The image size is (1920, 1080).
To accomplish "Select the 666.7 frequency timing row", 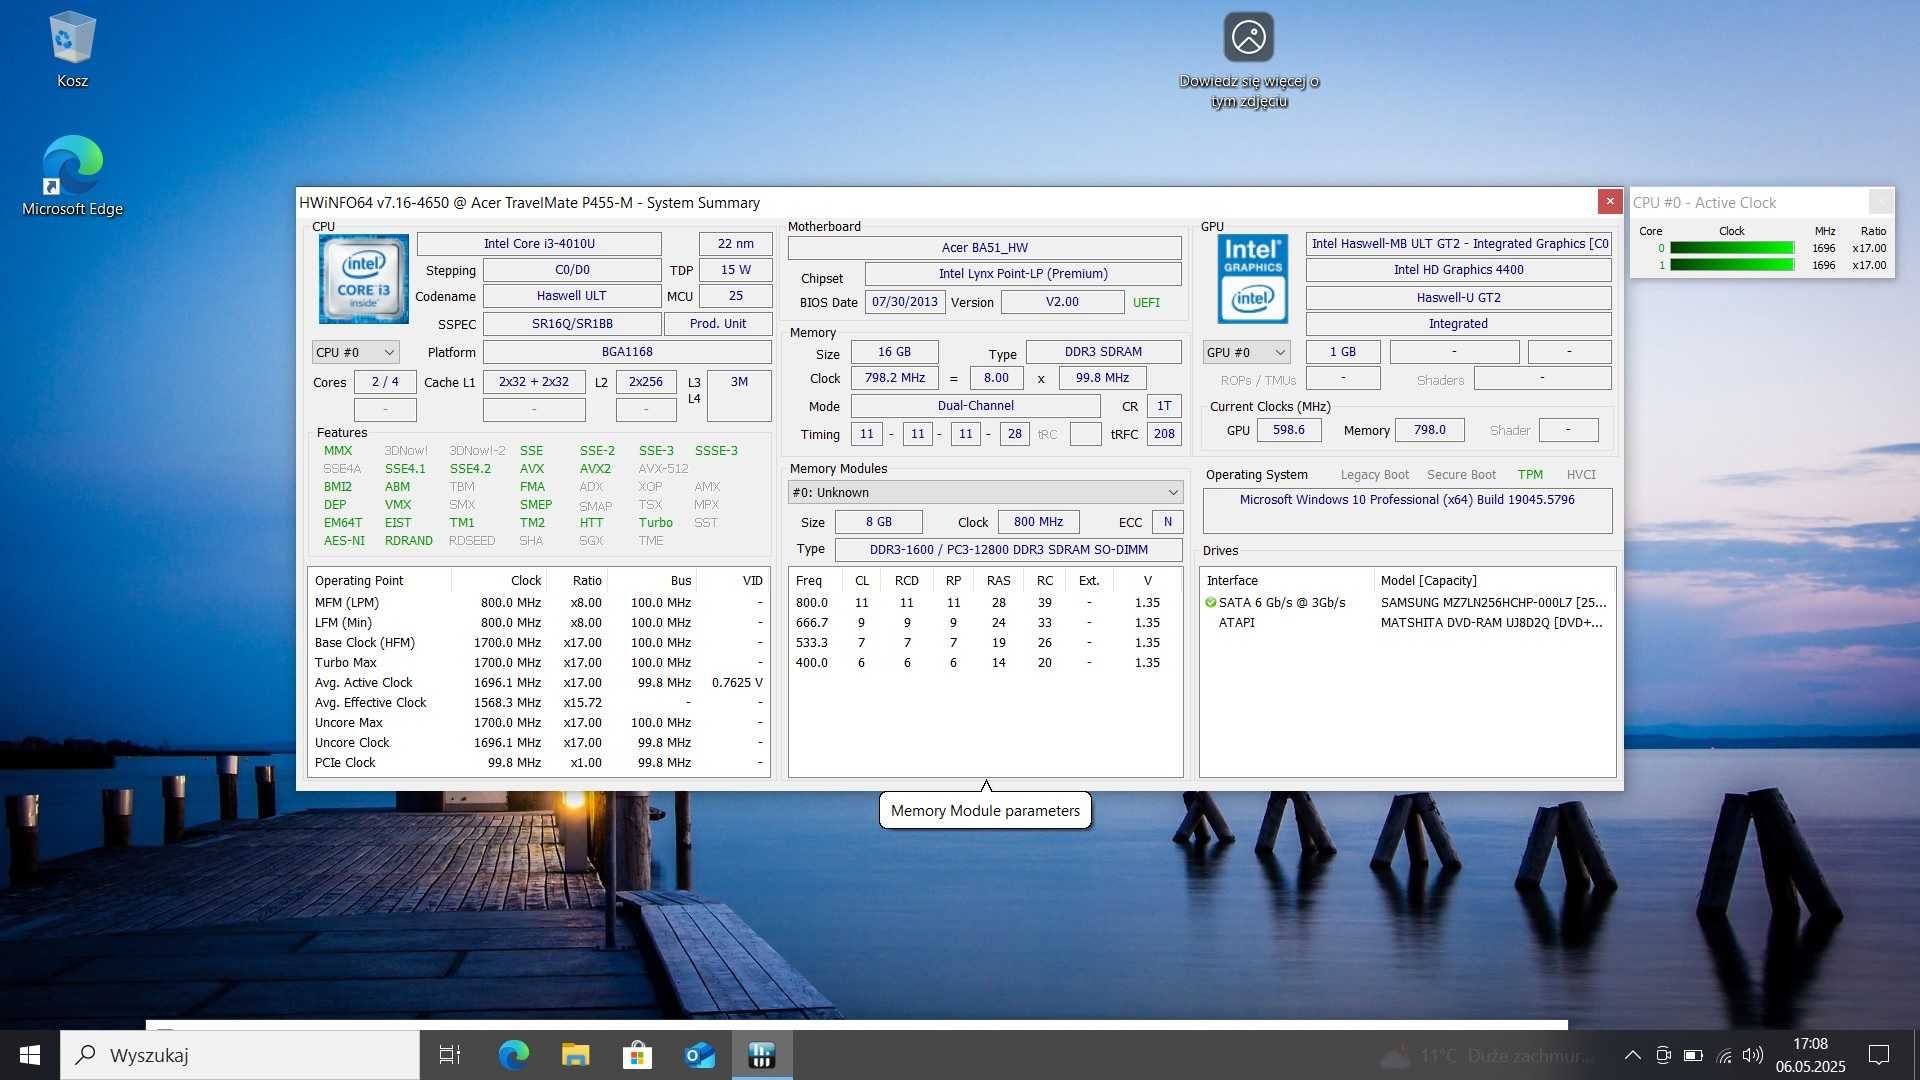I will 985,623.
